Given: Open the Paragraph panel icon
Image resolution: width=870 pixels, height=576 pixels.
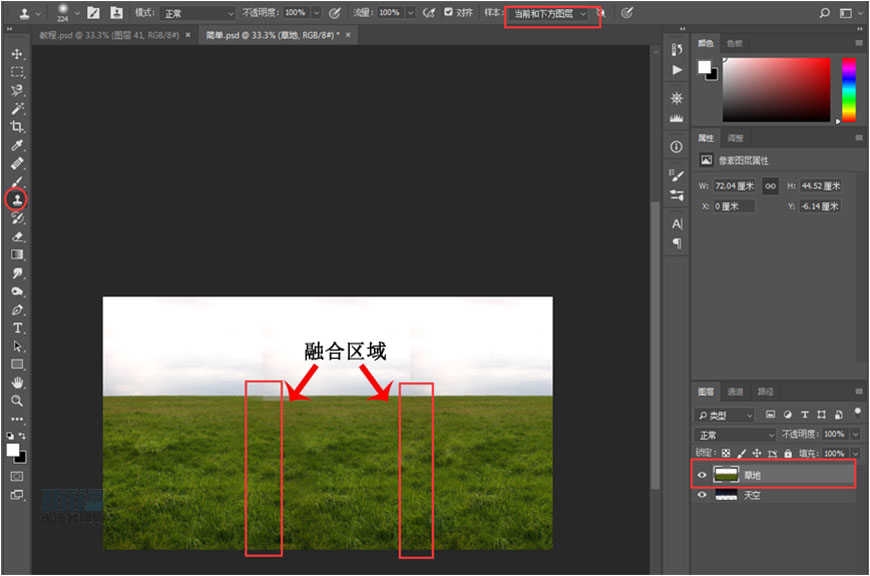Looking at the screenshot, I should (x=677, y=243).
